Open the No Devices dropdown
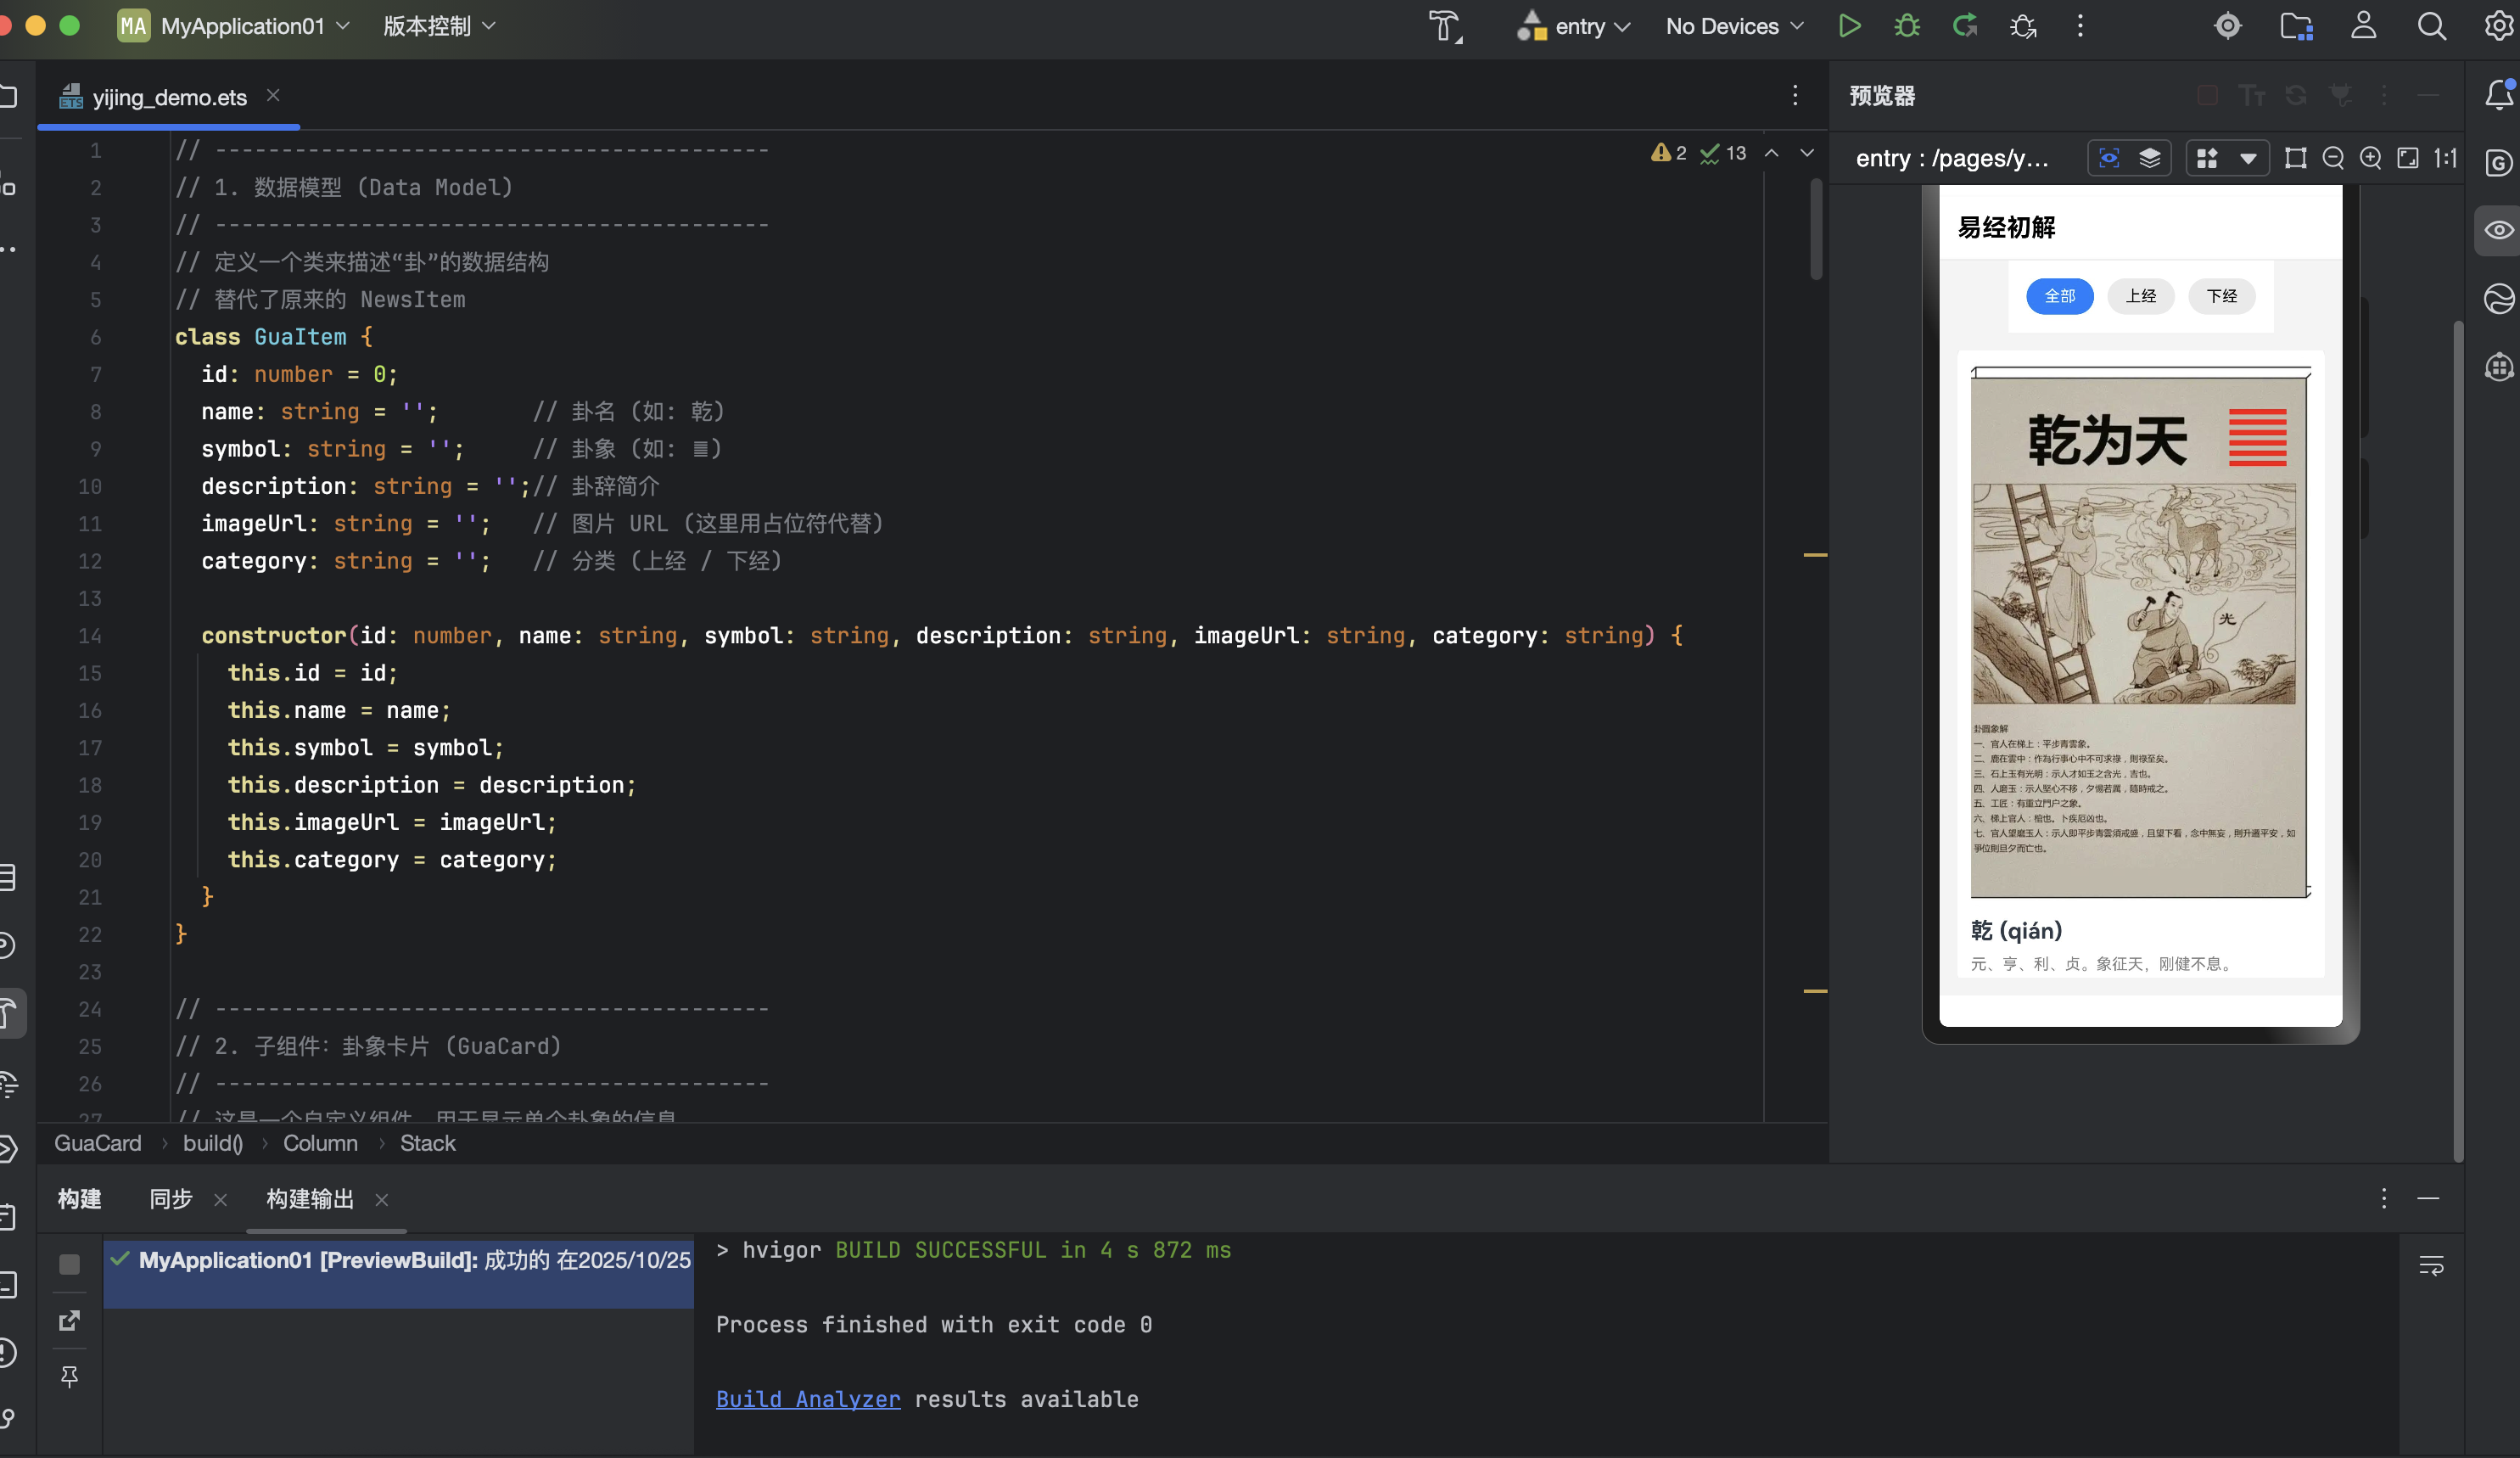Screen dimensions: 2520x1458 (1734, 26)
